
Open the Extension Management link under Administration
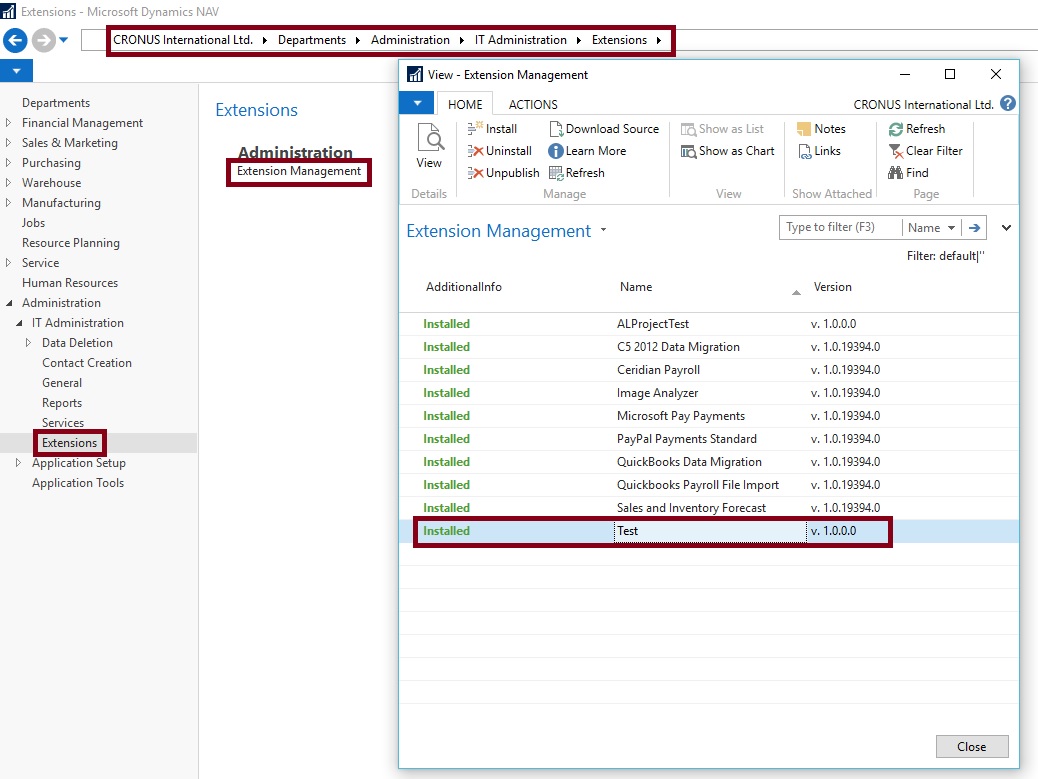[299, 172]
